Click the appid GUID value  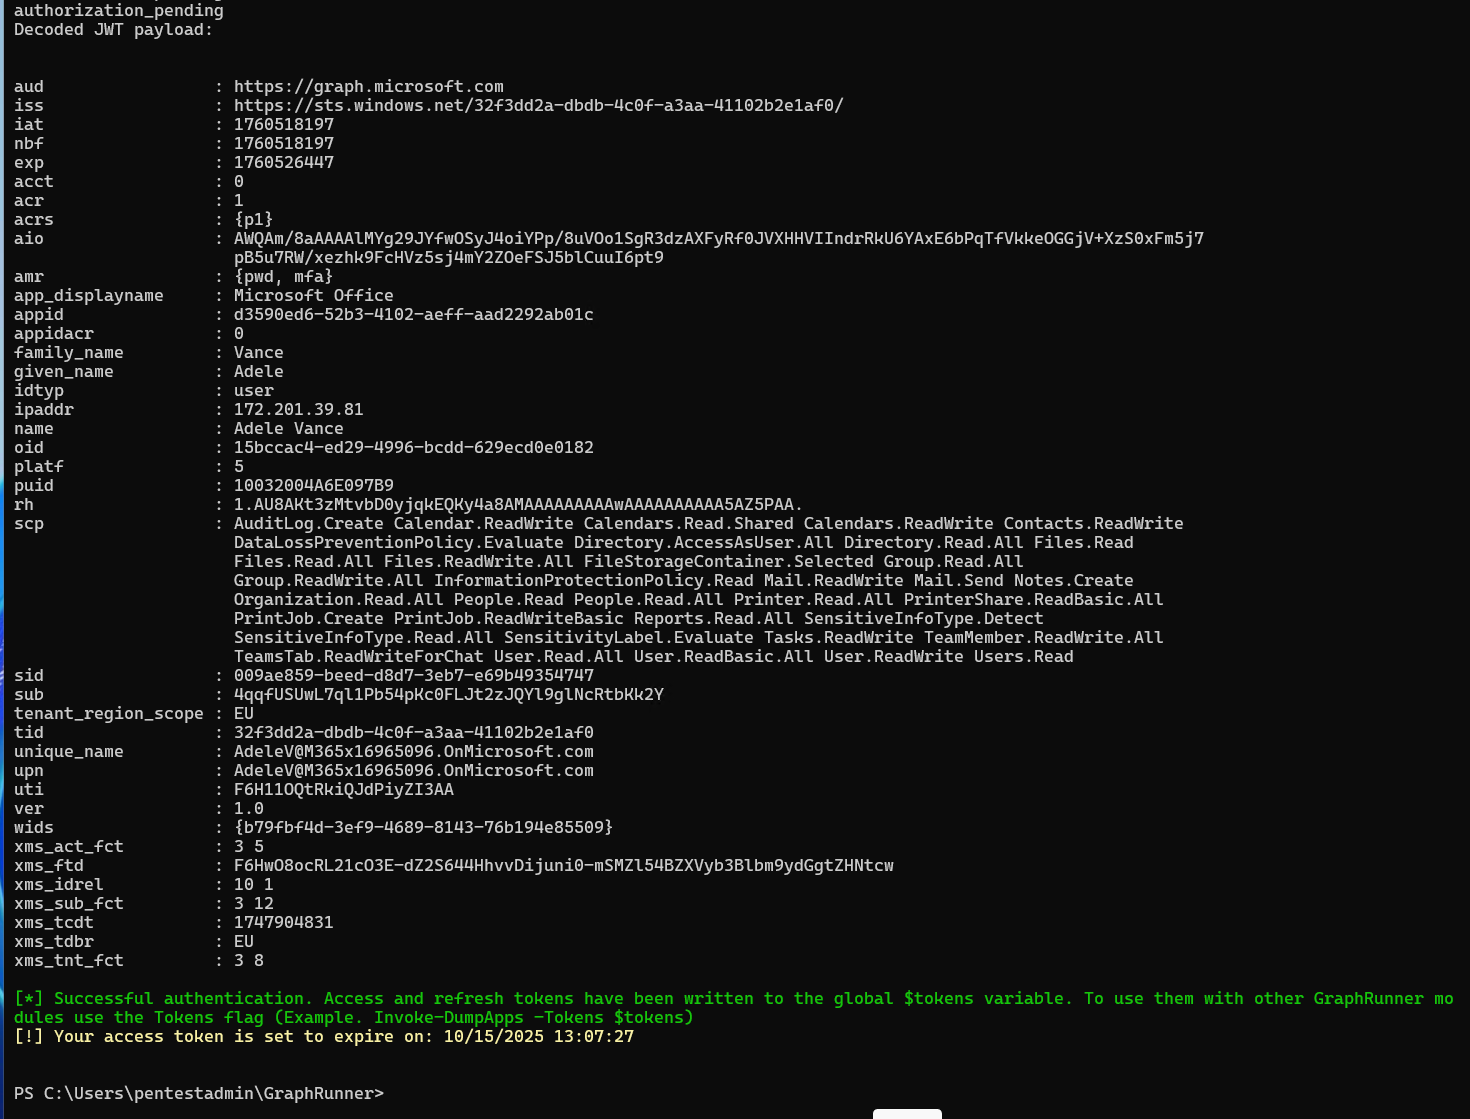(413, 315)
